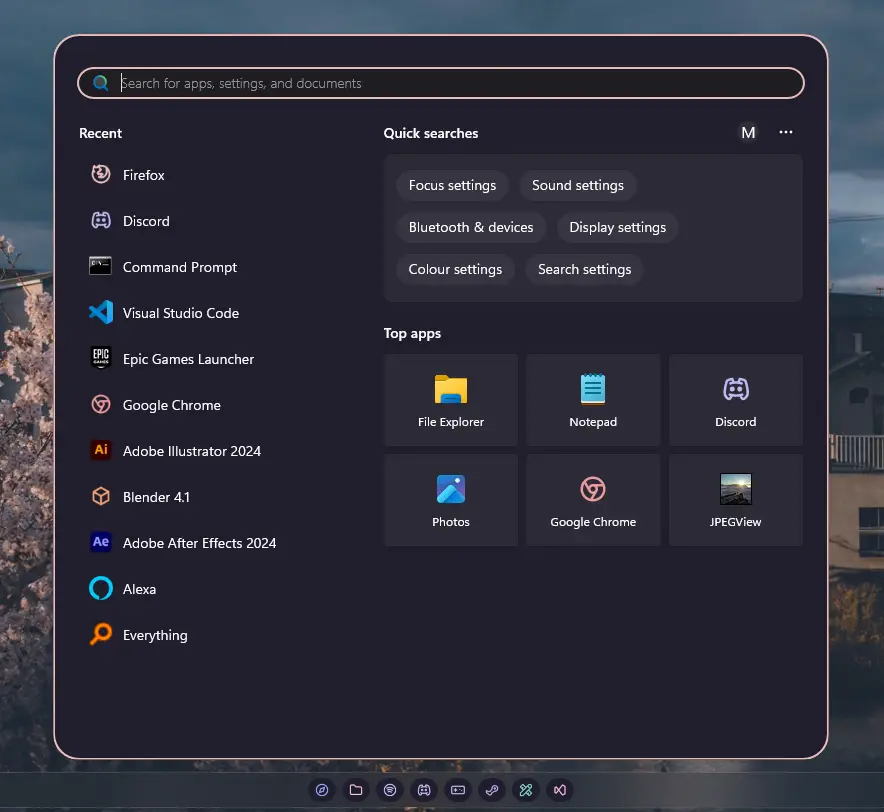Open Focus settings quick search

(452, 186)
